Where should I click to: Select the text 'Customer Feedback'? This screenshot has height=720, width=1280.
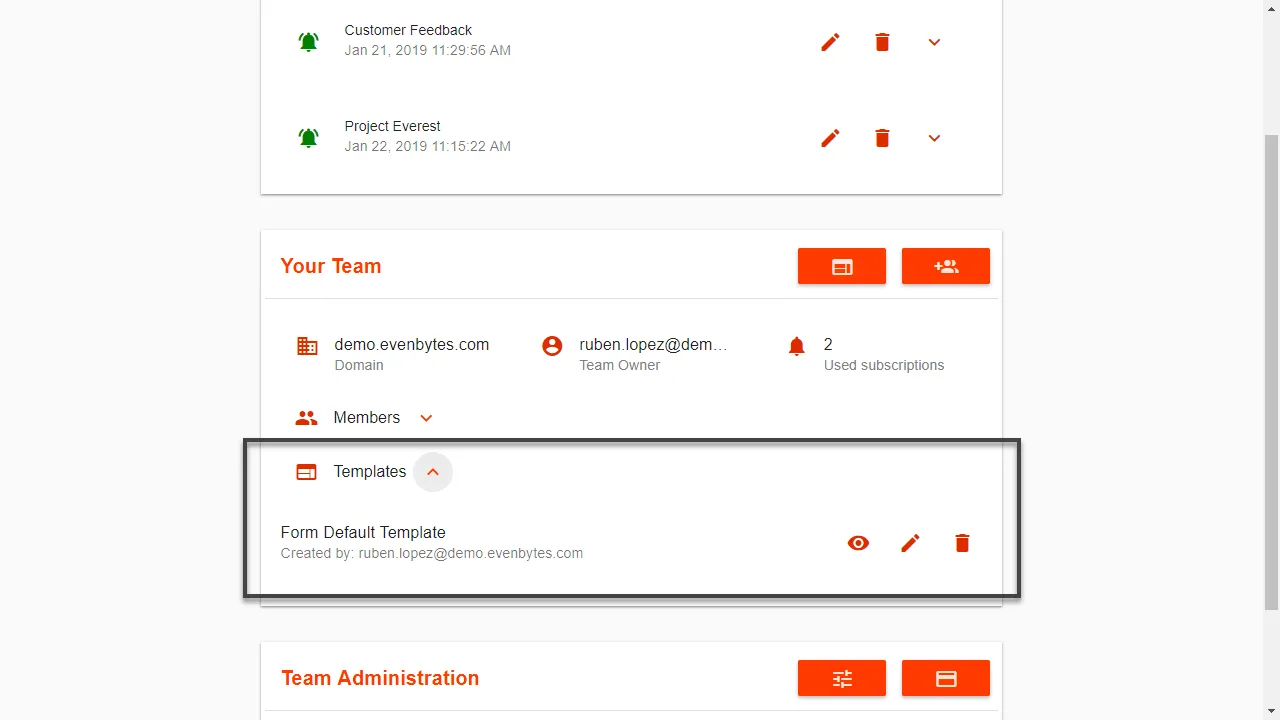(408, 30)
